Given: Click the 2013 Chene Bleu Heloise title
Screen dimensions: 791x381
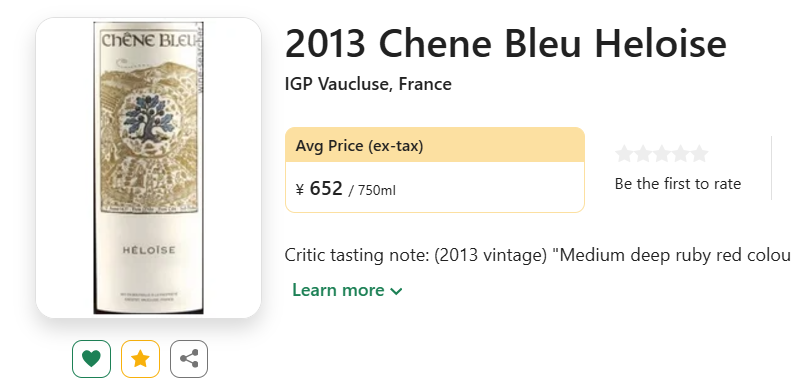Looking at the screenshot, I should click(x=505, y=43).
